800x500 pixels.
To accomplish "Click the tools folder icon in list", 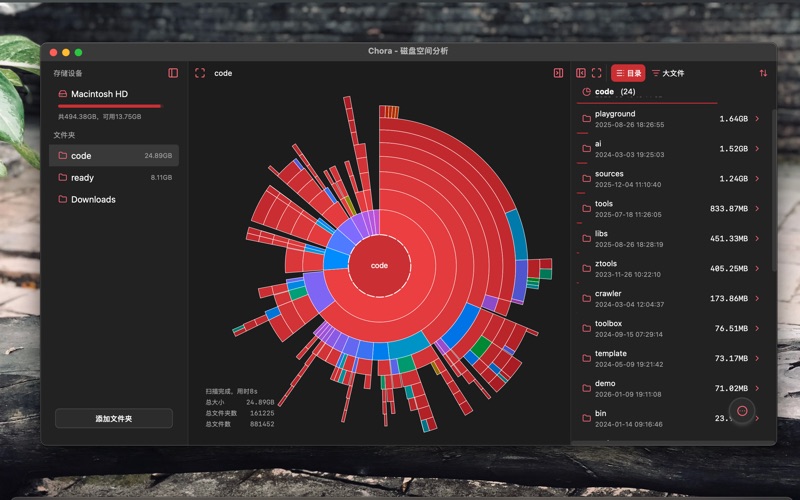I will click(586, 209).
